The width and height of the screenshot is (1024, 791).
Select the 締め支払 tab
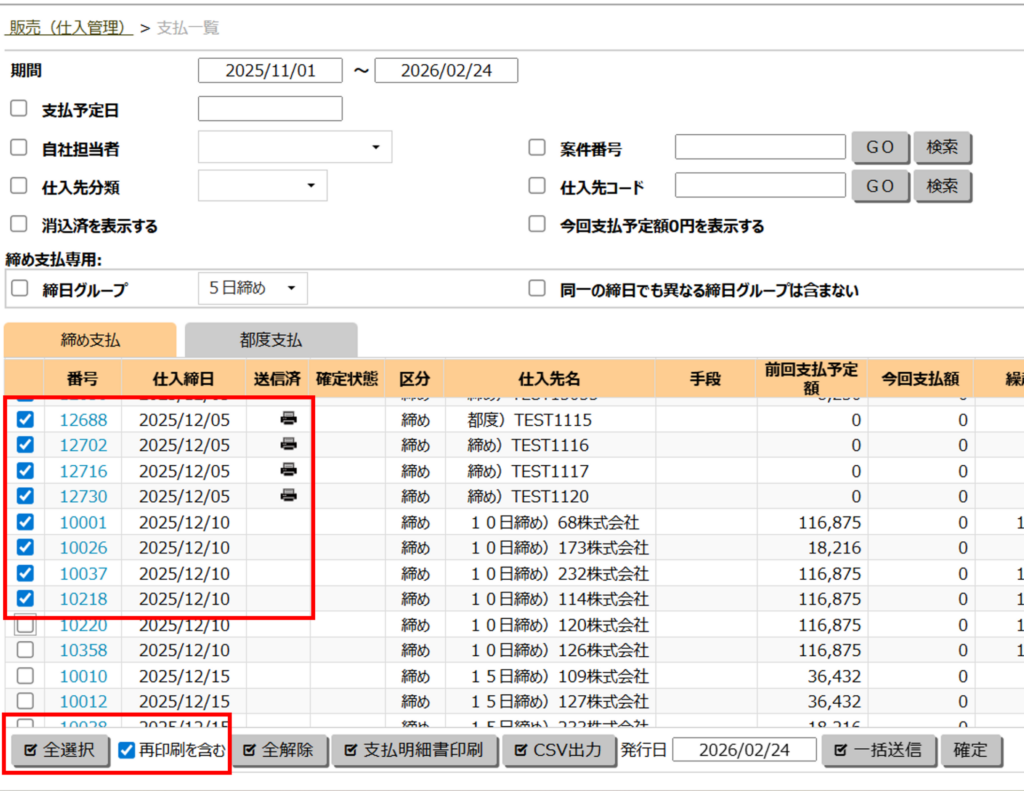click(x=90, y=340)
